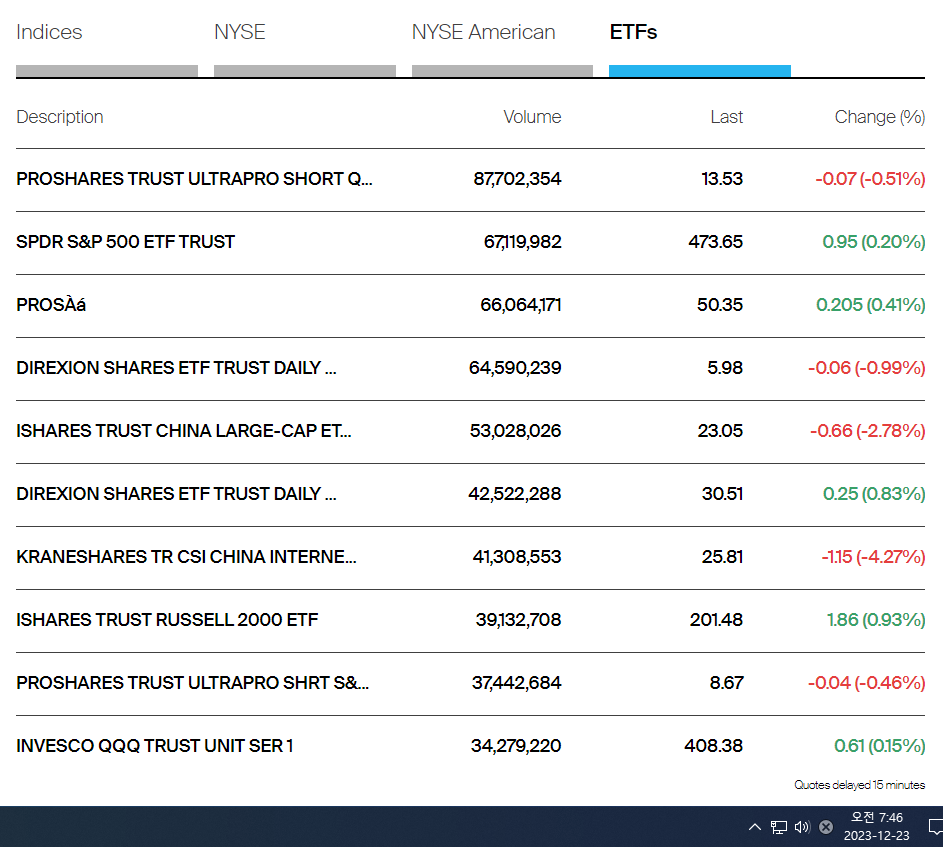Click volume value 34,279,220
Viewport: 943px width, 847px height.
[516, 746]
